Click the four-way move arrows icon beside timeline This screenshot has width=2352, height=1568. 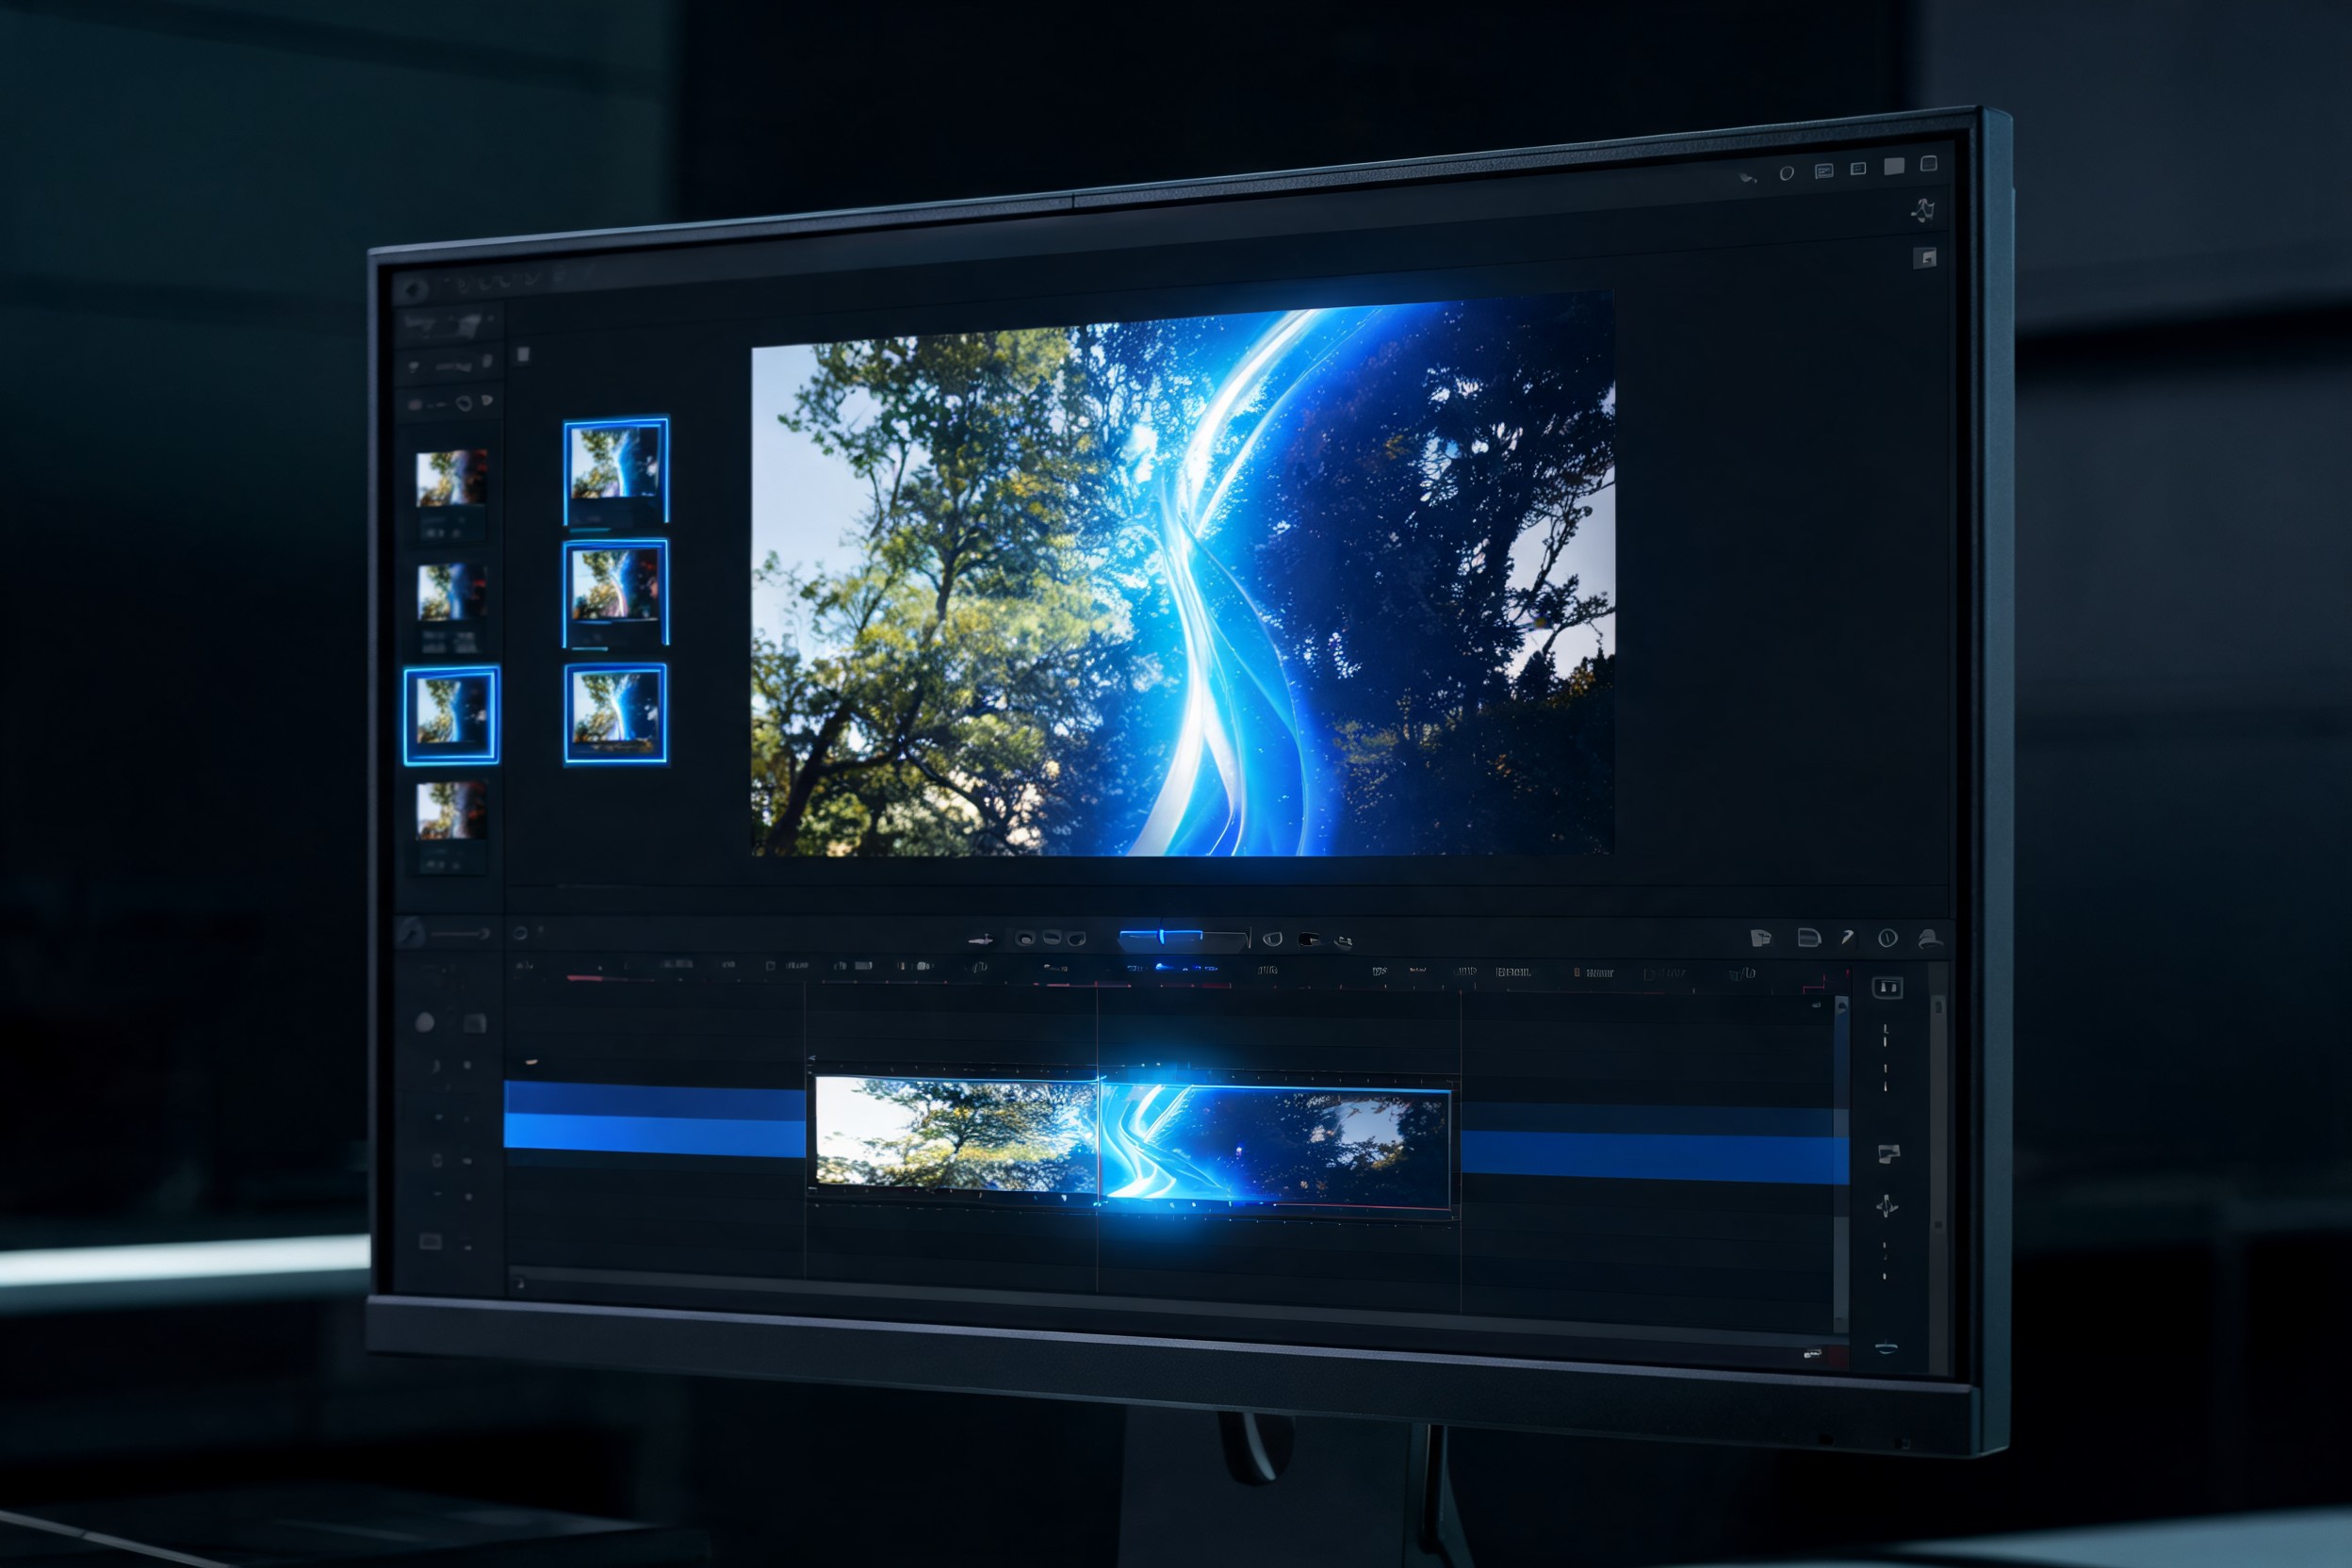pyautogui.click(x=1887, y=1207)
